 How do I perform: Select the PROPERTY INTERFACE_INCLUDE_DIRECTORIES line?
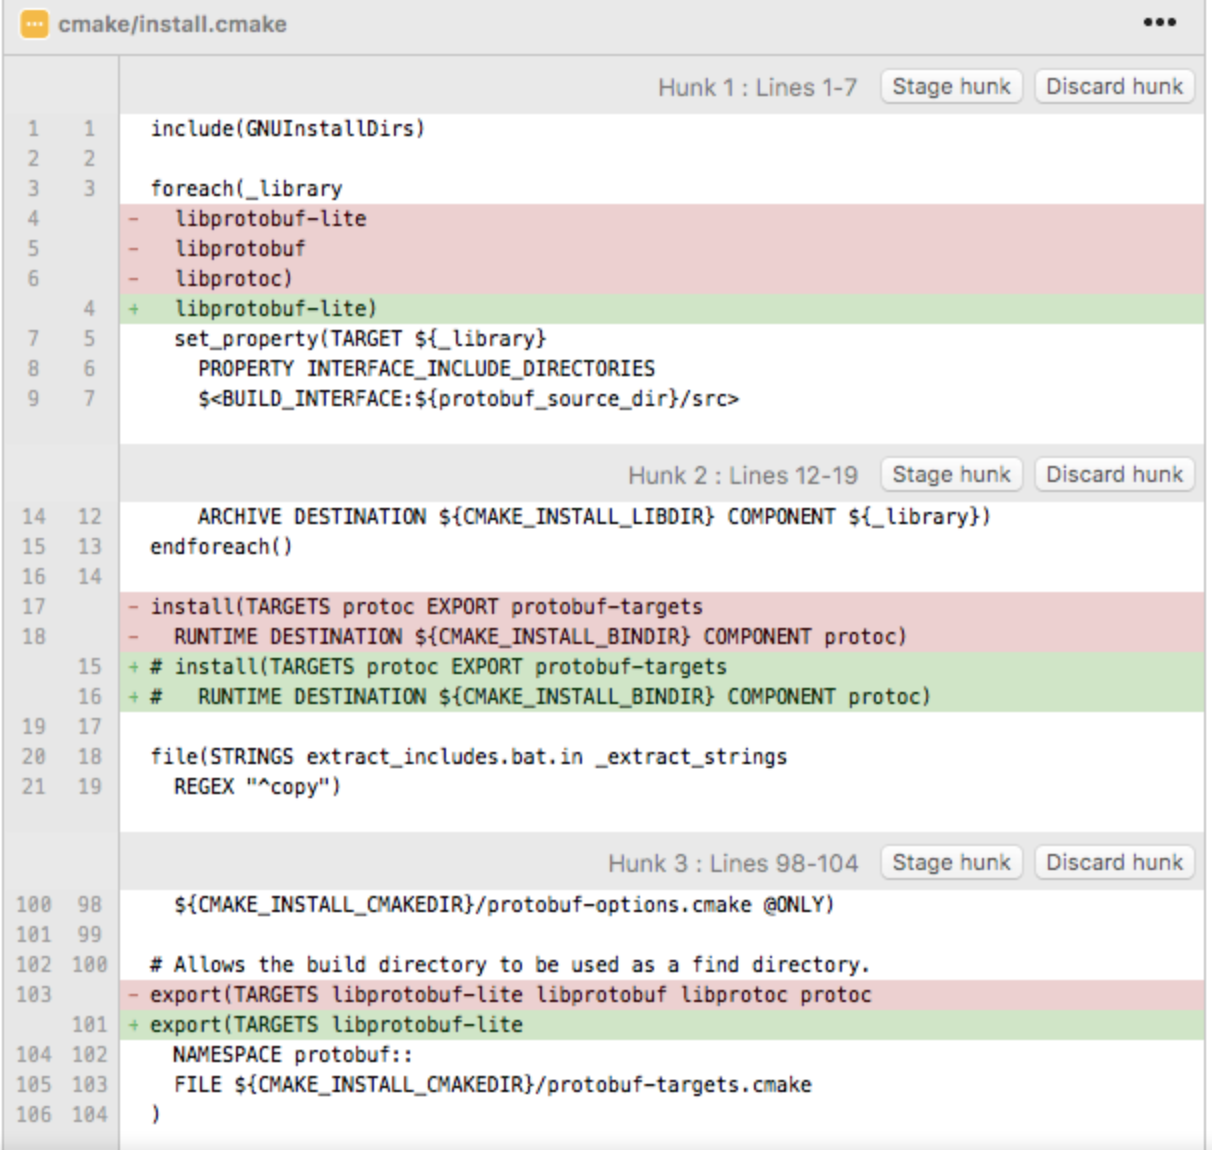tap(661, 369)
